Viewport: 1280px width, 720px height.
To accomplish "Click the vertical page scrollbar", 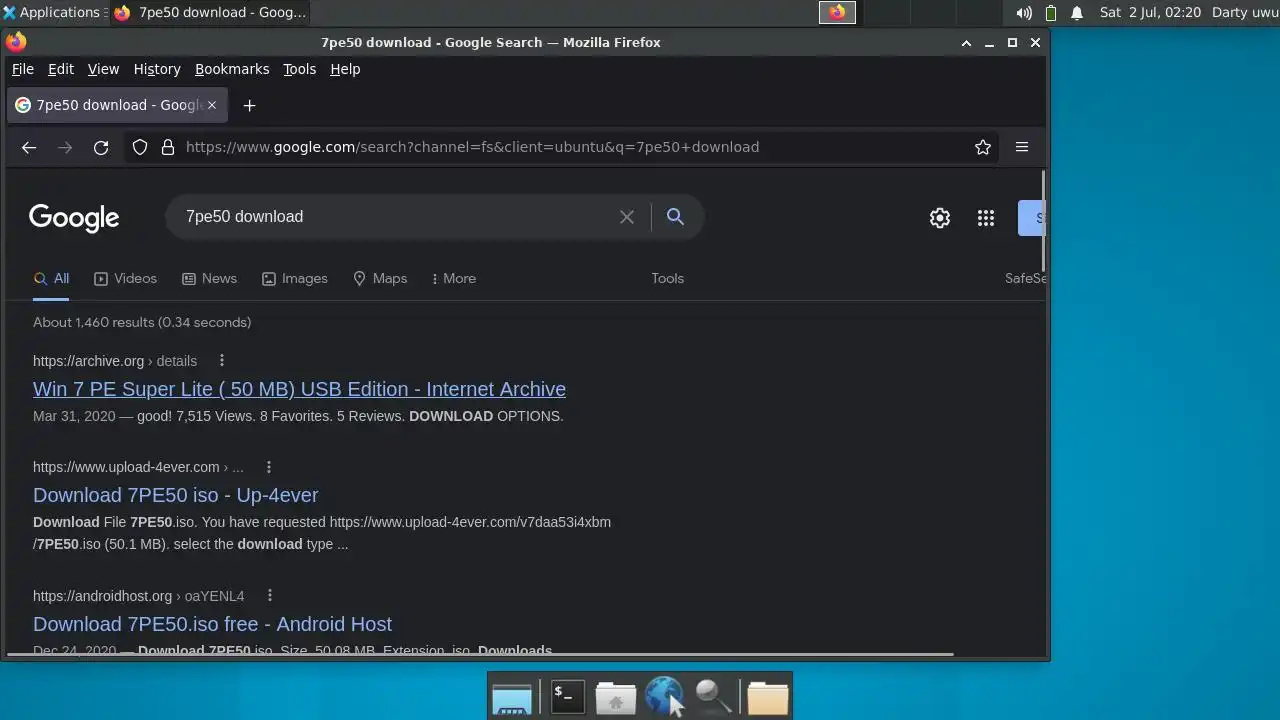I will [1043, 221].
